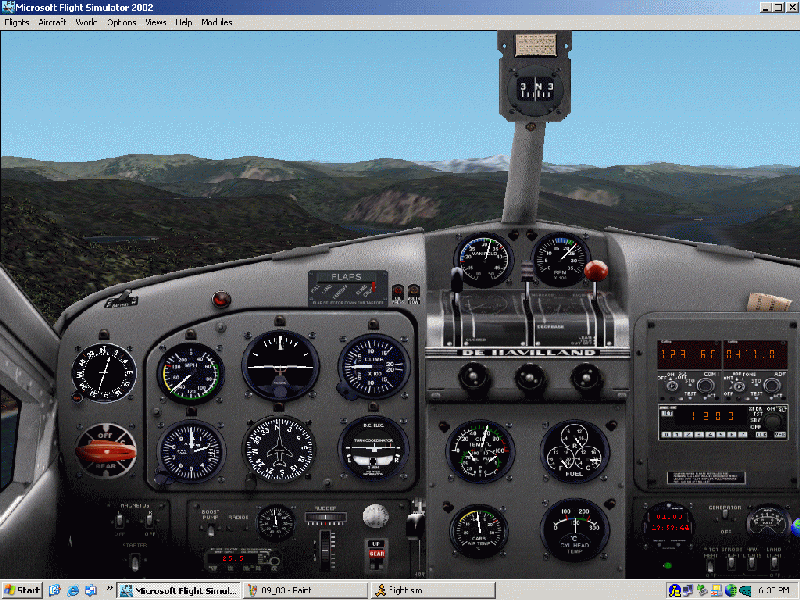Switch to the 09_00 - Paint taskbar window

pos(306,590)
